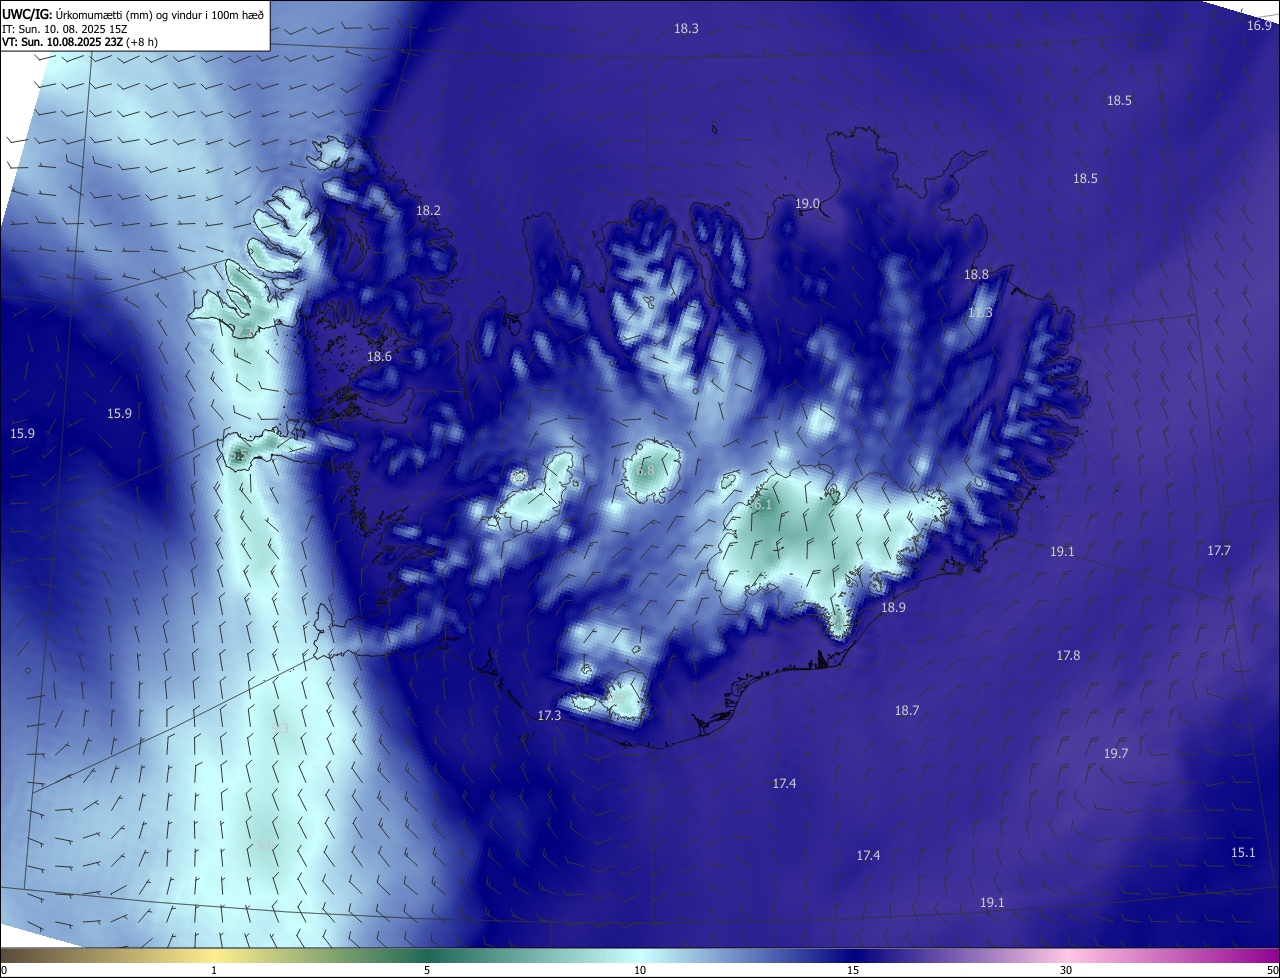Screen dimensions: 1280x978
Task: Click the value 11.3 on the map
Action: pyautogui.click(x=980, y=313)
